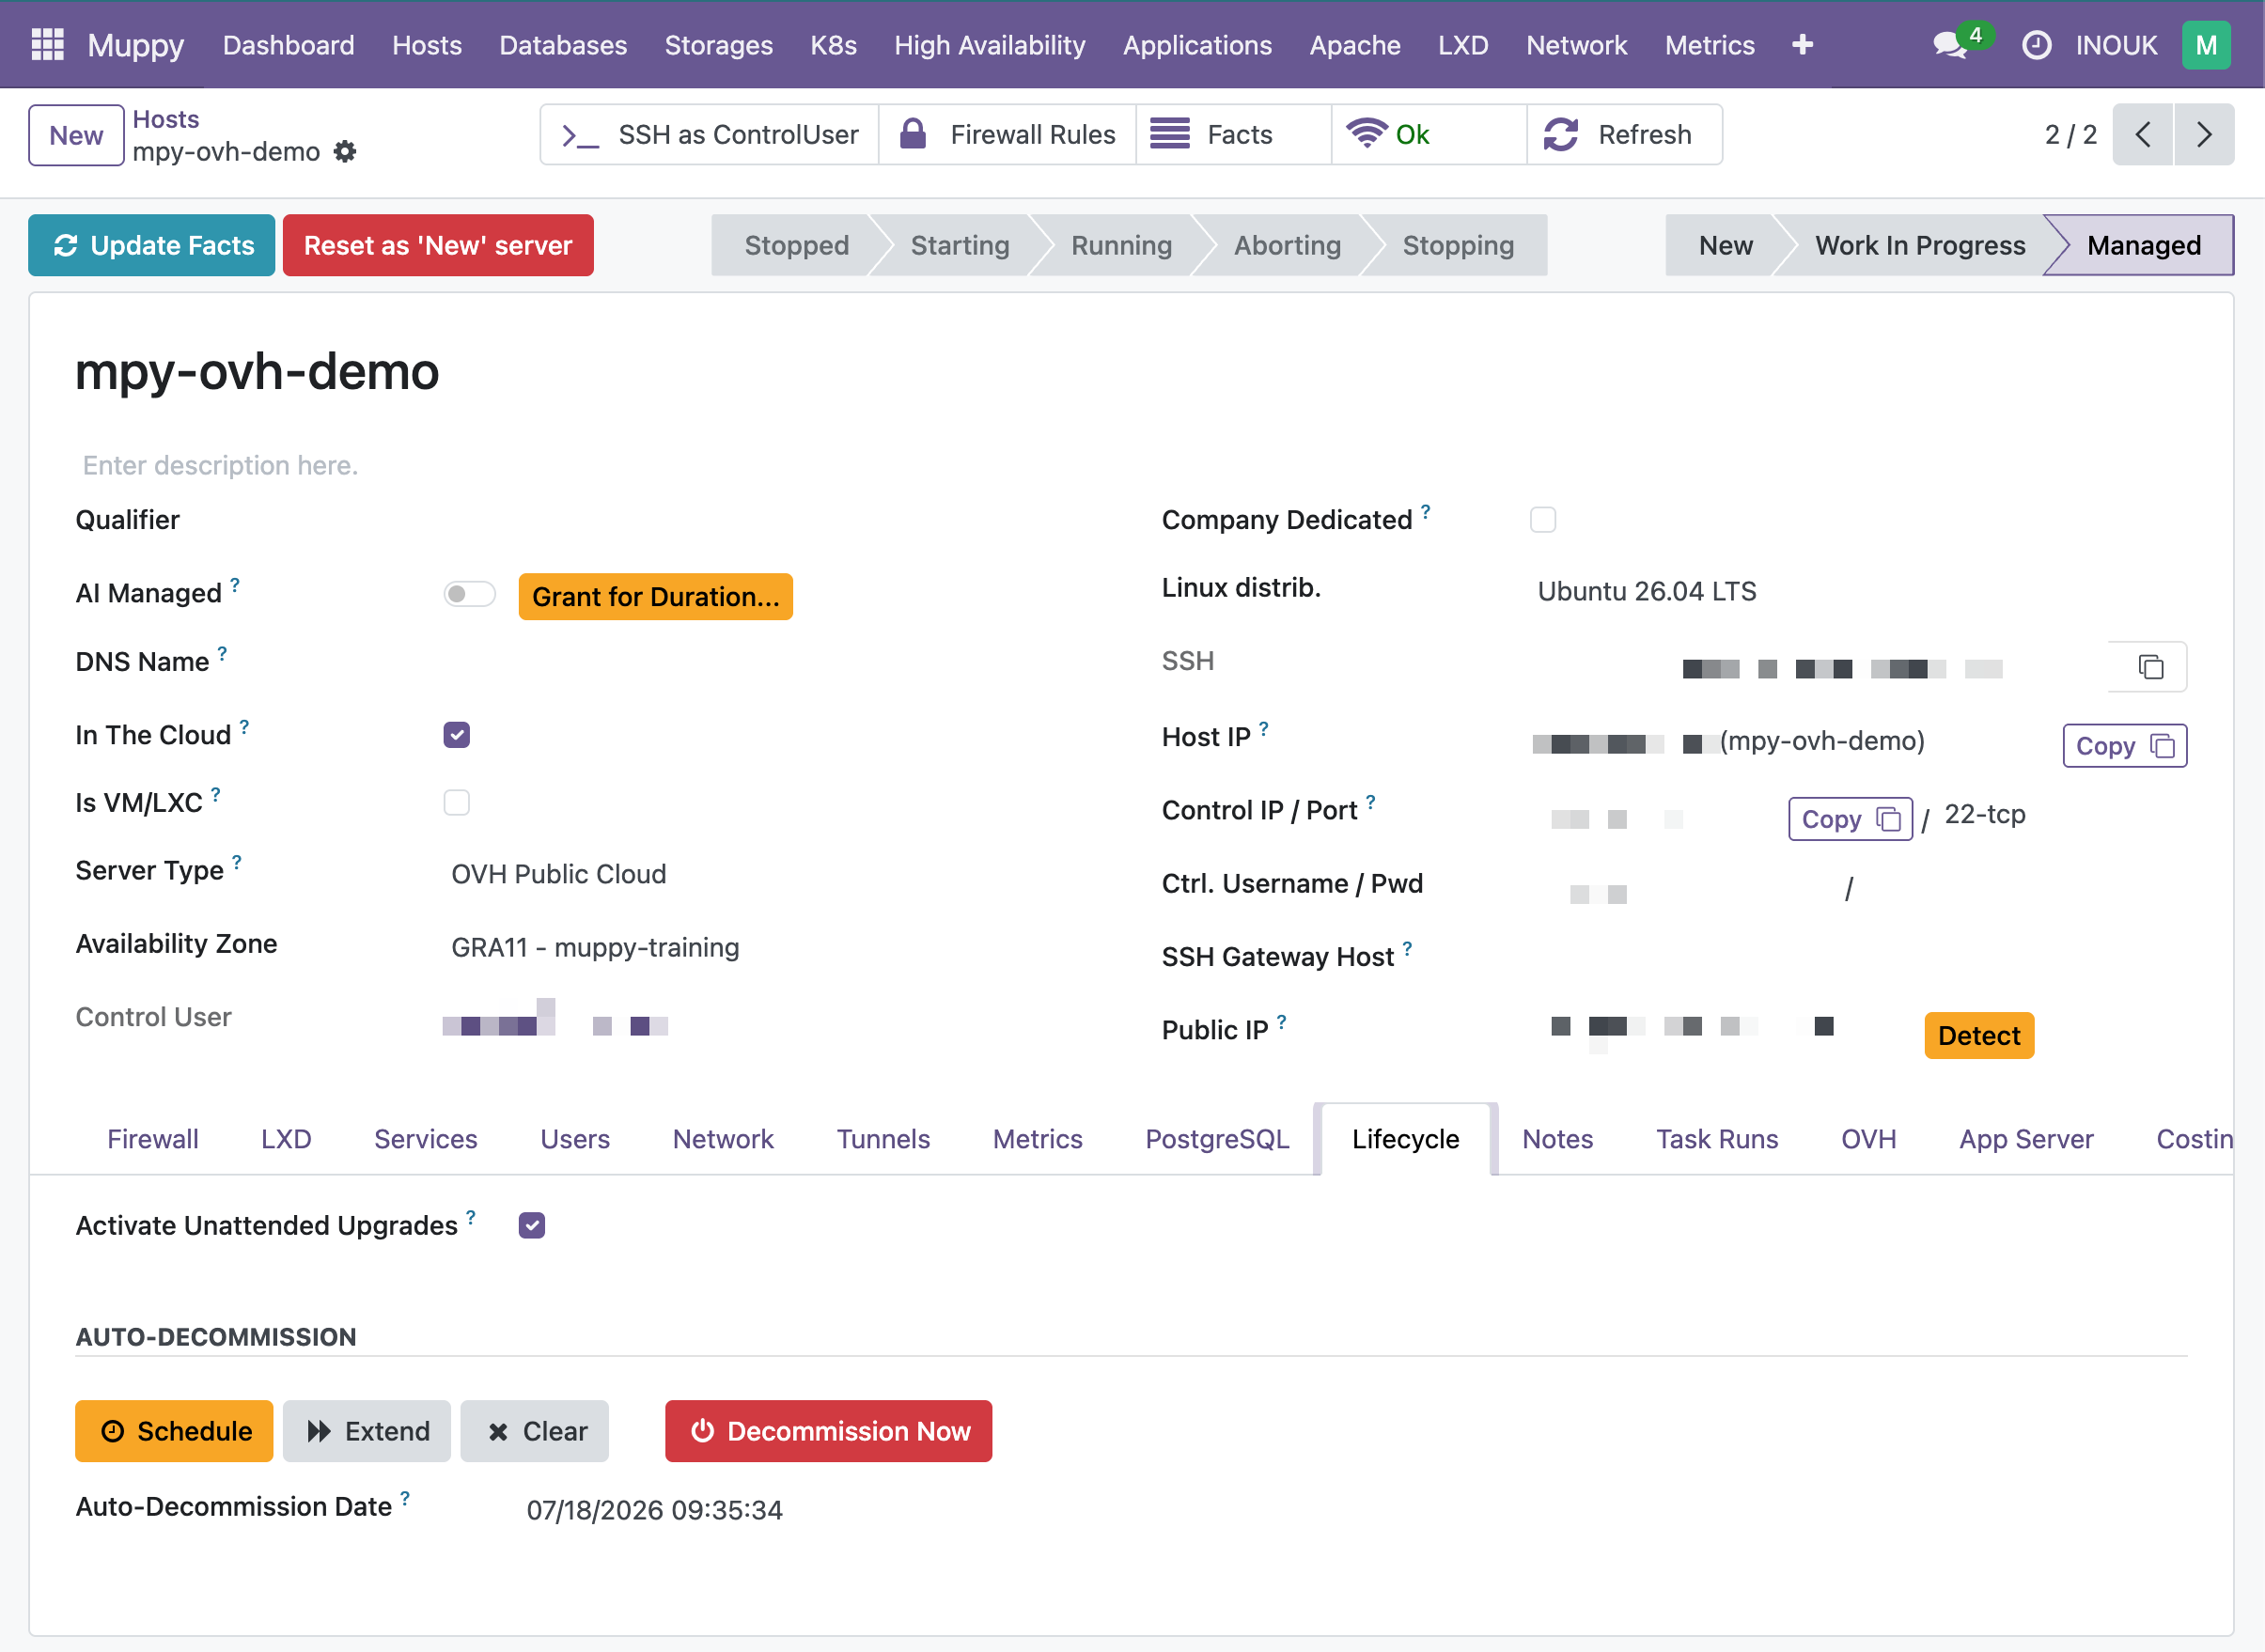
Task: Switch to the OVH tab
Action: pyautogui.click(x=1868, y=1139)
